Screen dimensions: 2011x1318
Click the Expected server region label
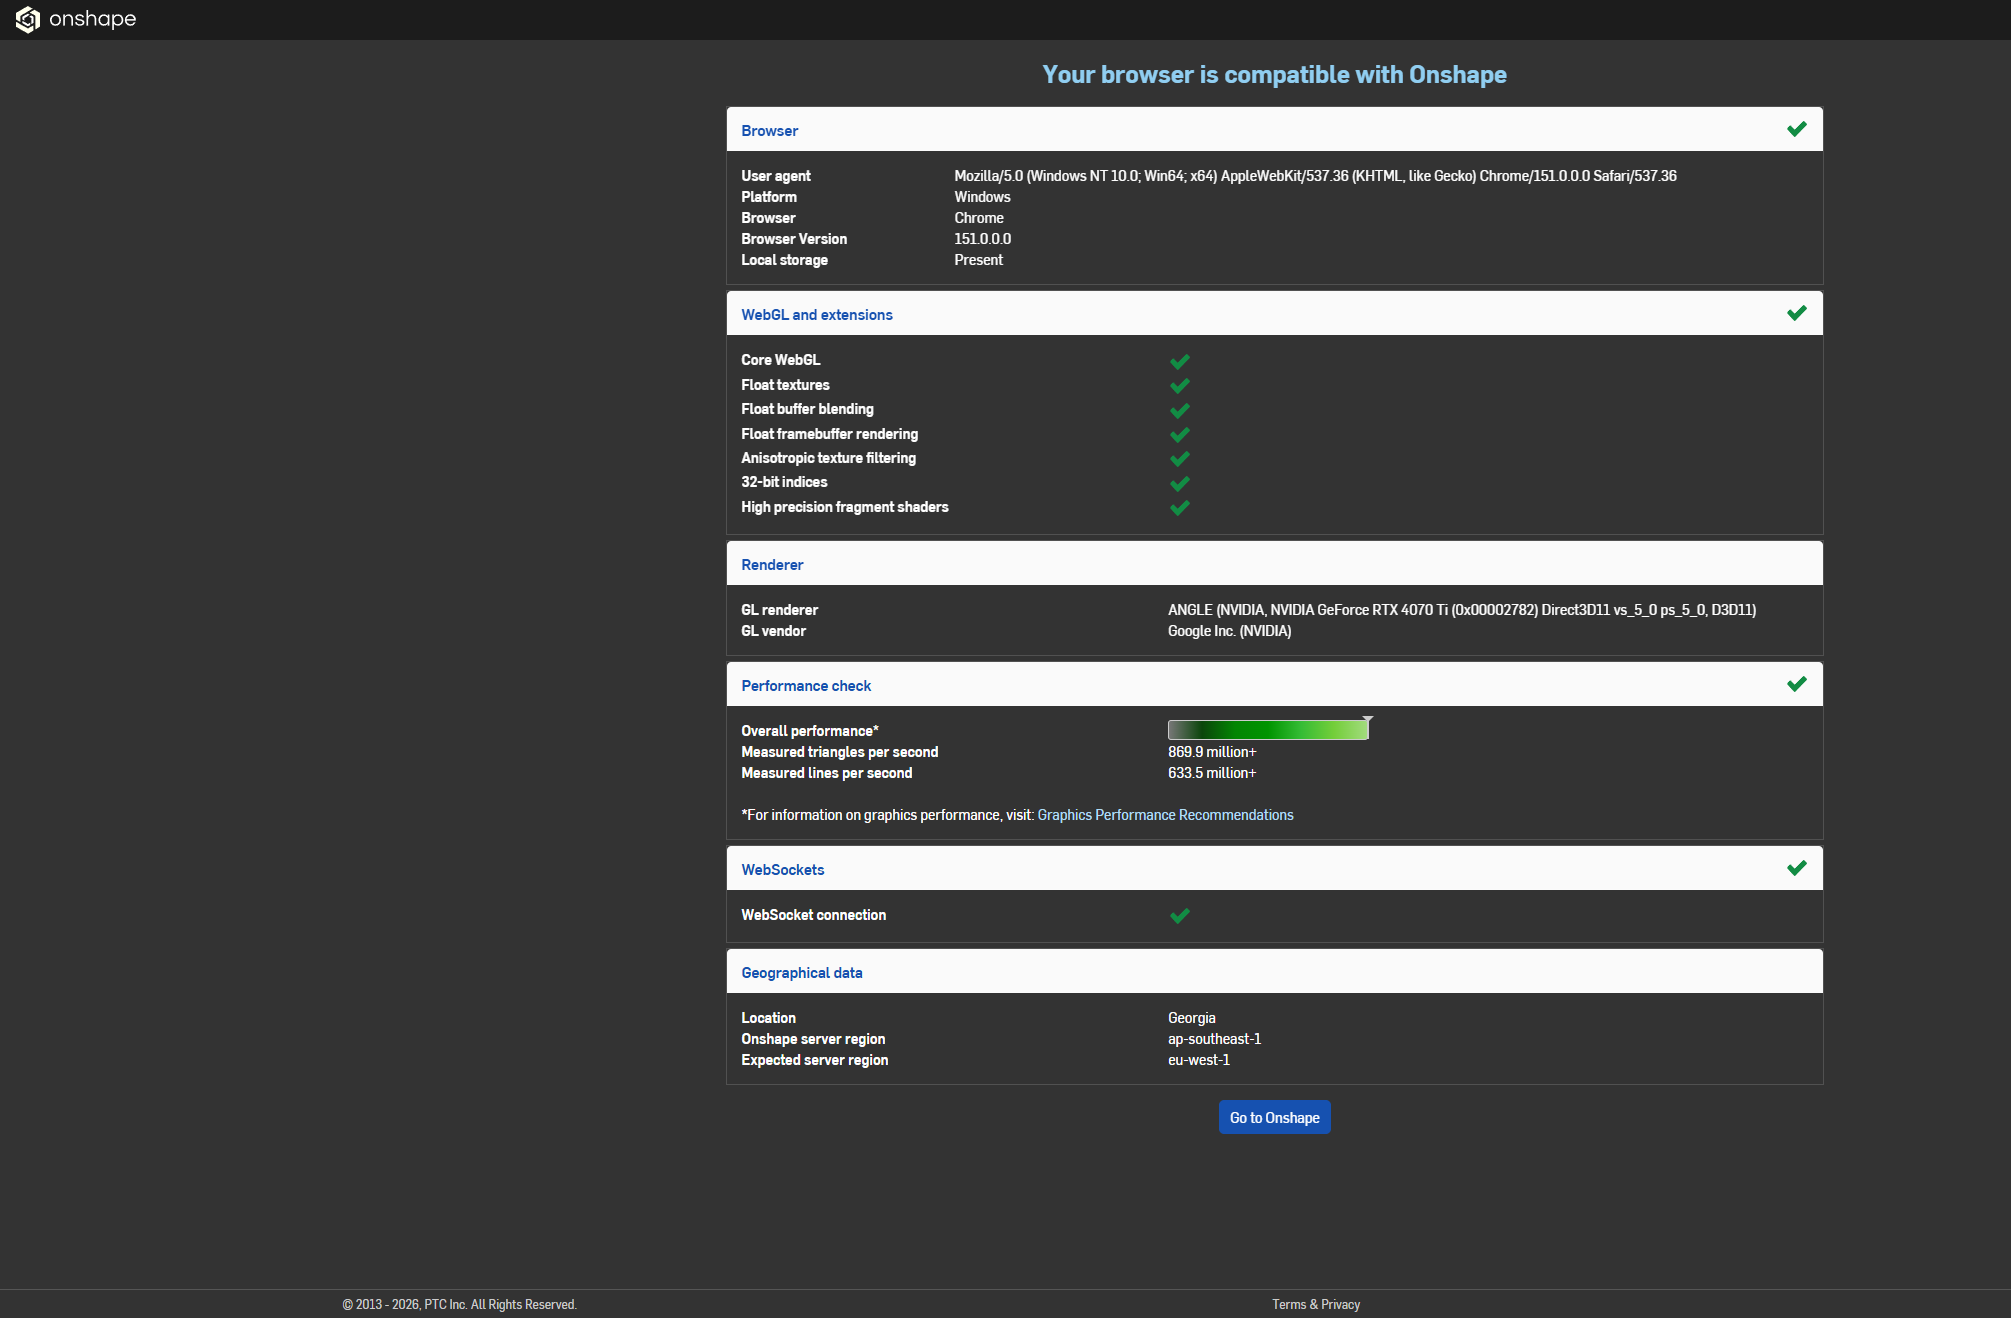point(815,1060)
